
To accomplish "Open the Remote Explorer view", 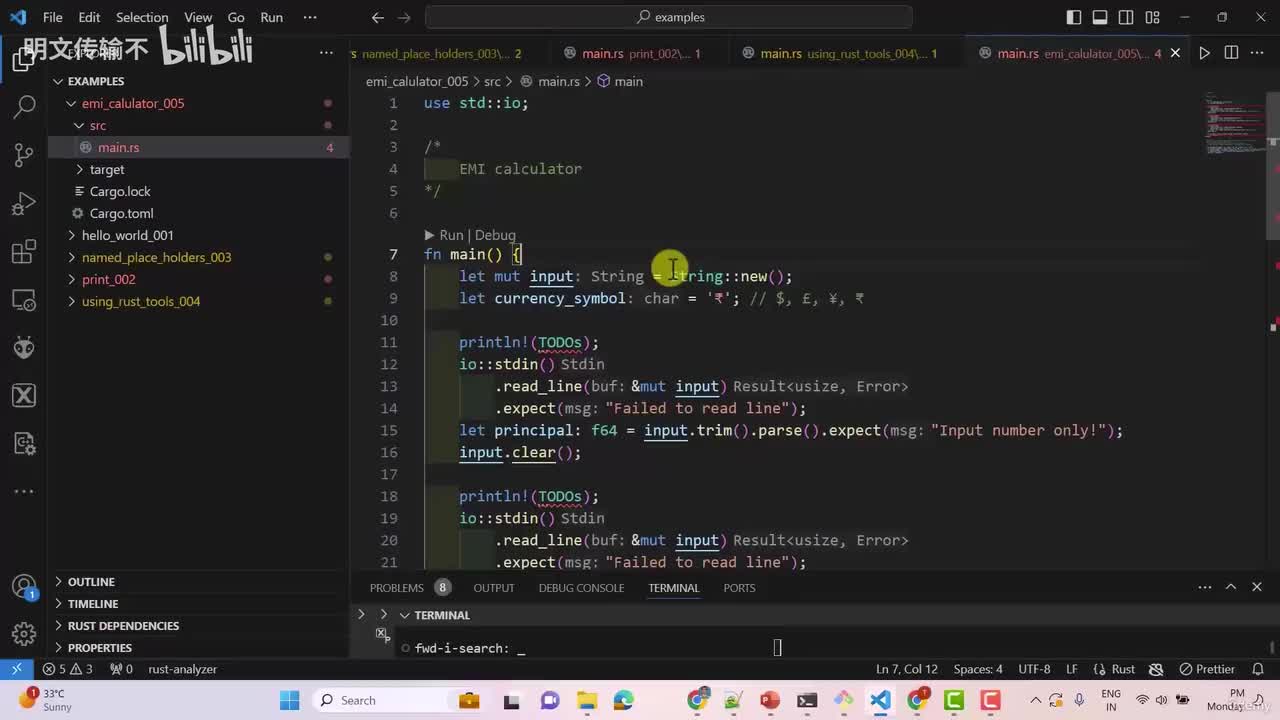I will point(24,300).
